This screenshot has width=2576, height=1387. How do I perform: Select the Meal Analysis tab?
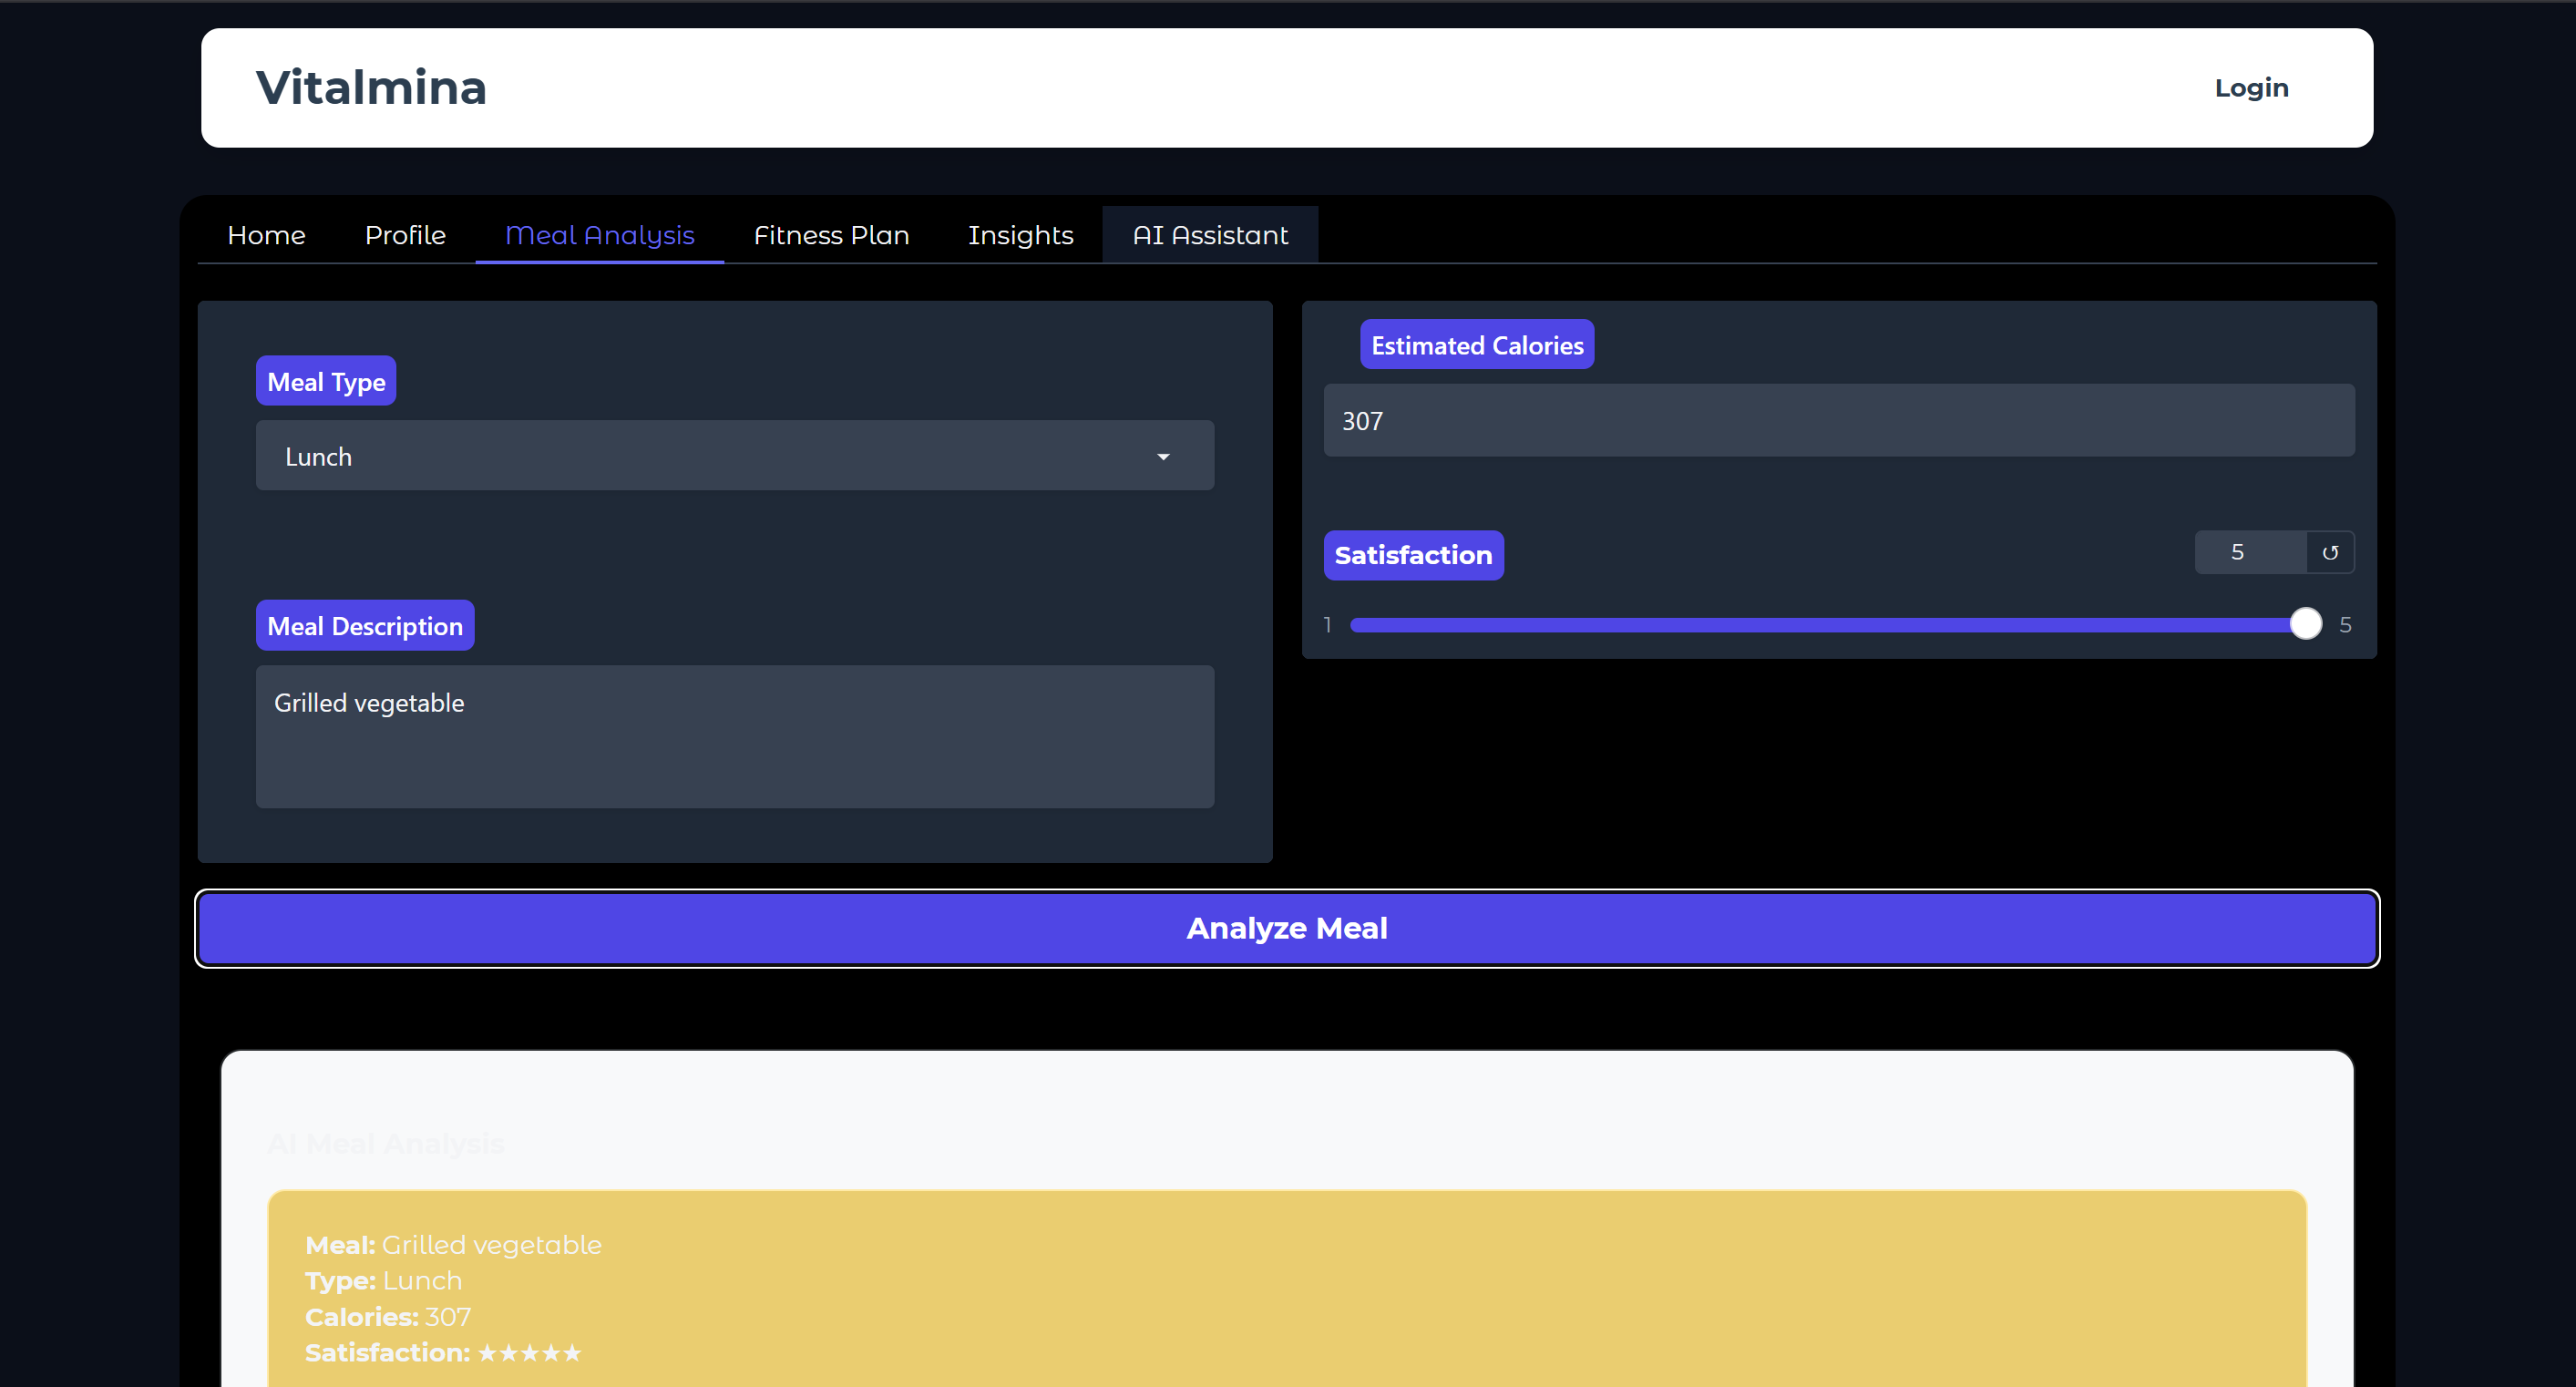599,235
